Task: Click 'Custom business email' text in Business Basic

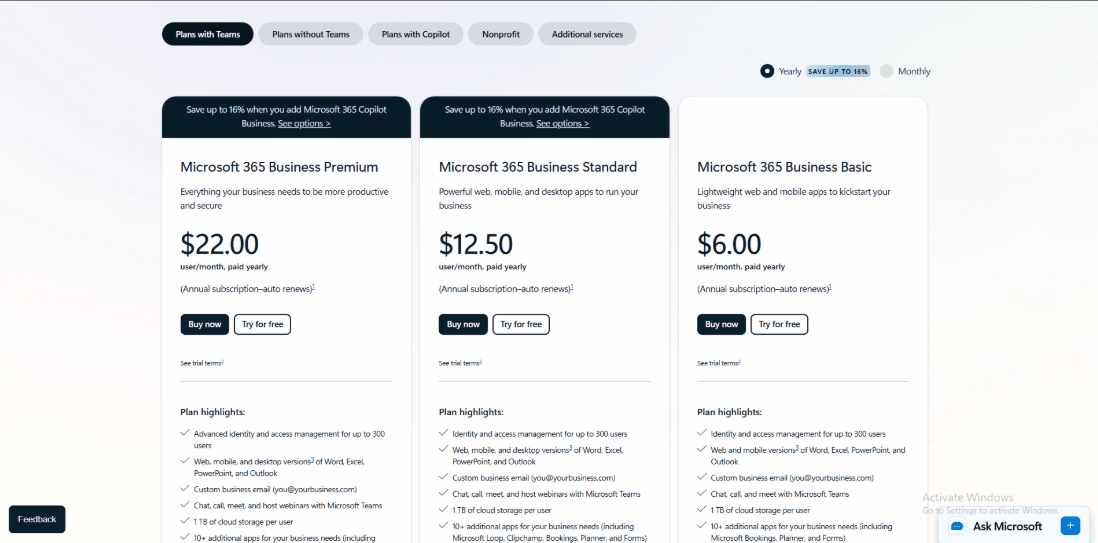Action: click(792, 478)
